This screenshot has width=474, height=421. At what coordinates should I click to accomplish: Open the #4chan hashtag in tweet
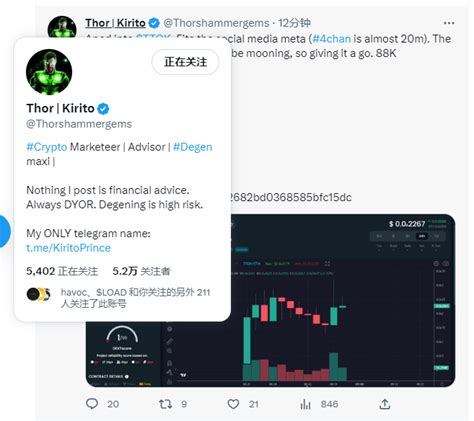click(x=331, y=39)
